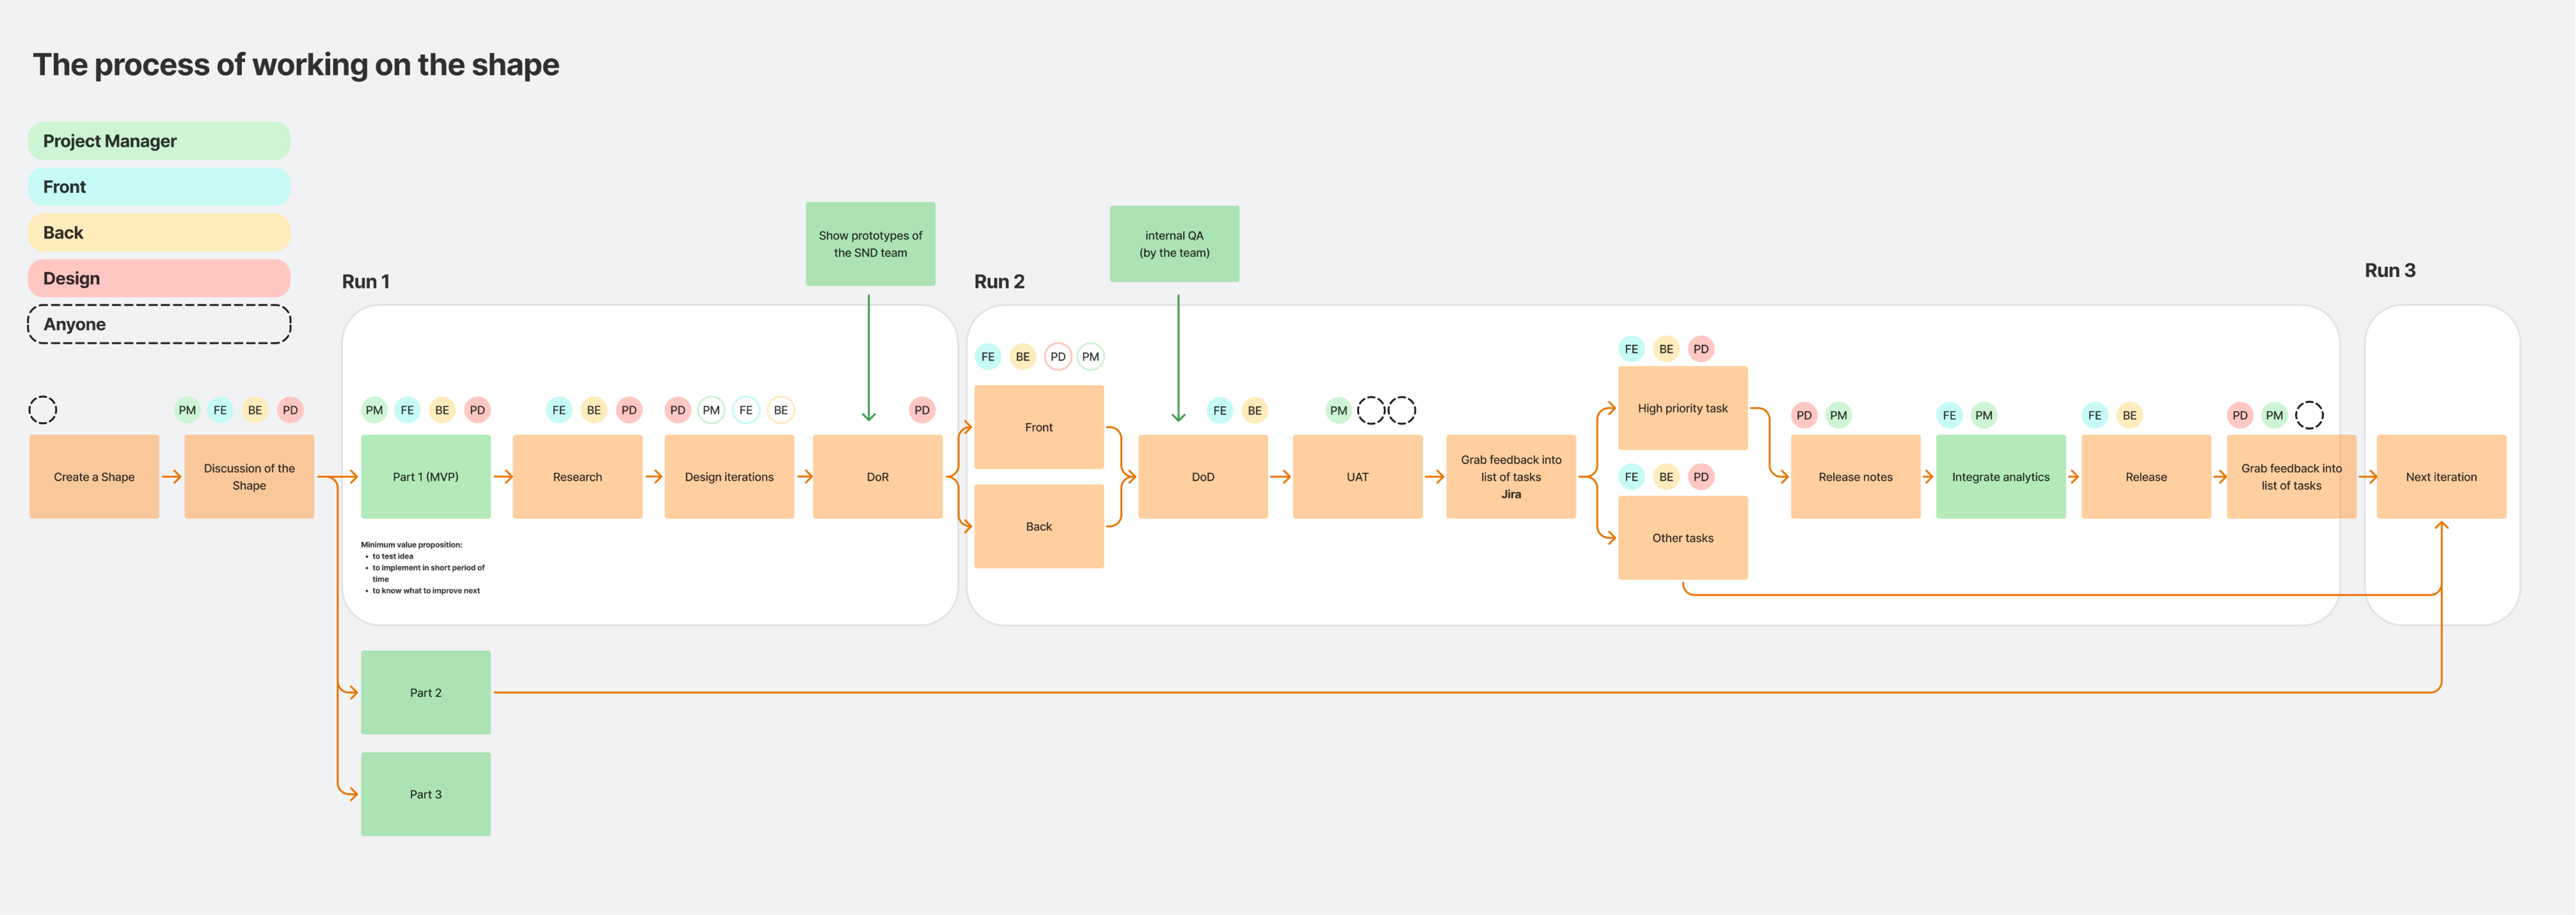
Task: Select the PM badge above the Front sticky note
Action: pos(1091,357)
